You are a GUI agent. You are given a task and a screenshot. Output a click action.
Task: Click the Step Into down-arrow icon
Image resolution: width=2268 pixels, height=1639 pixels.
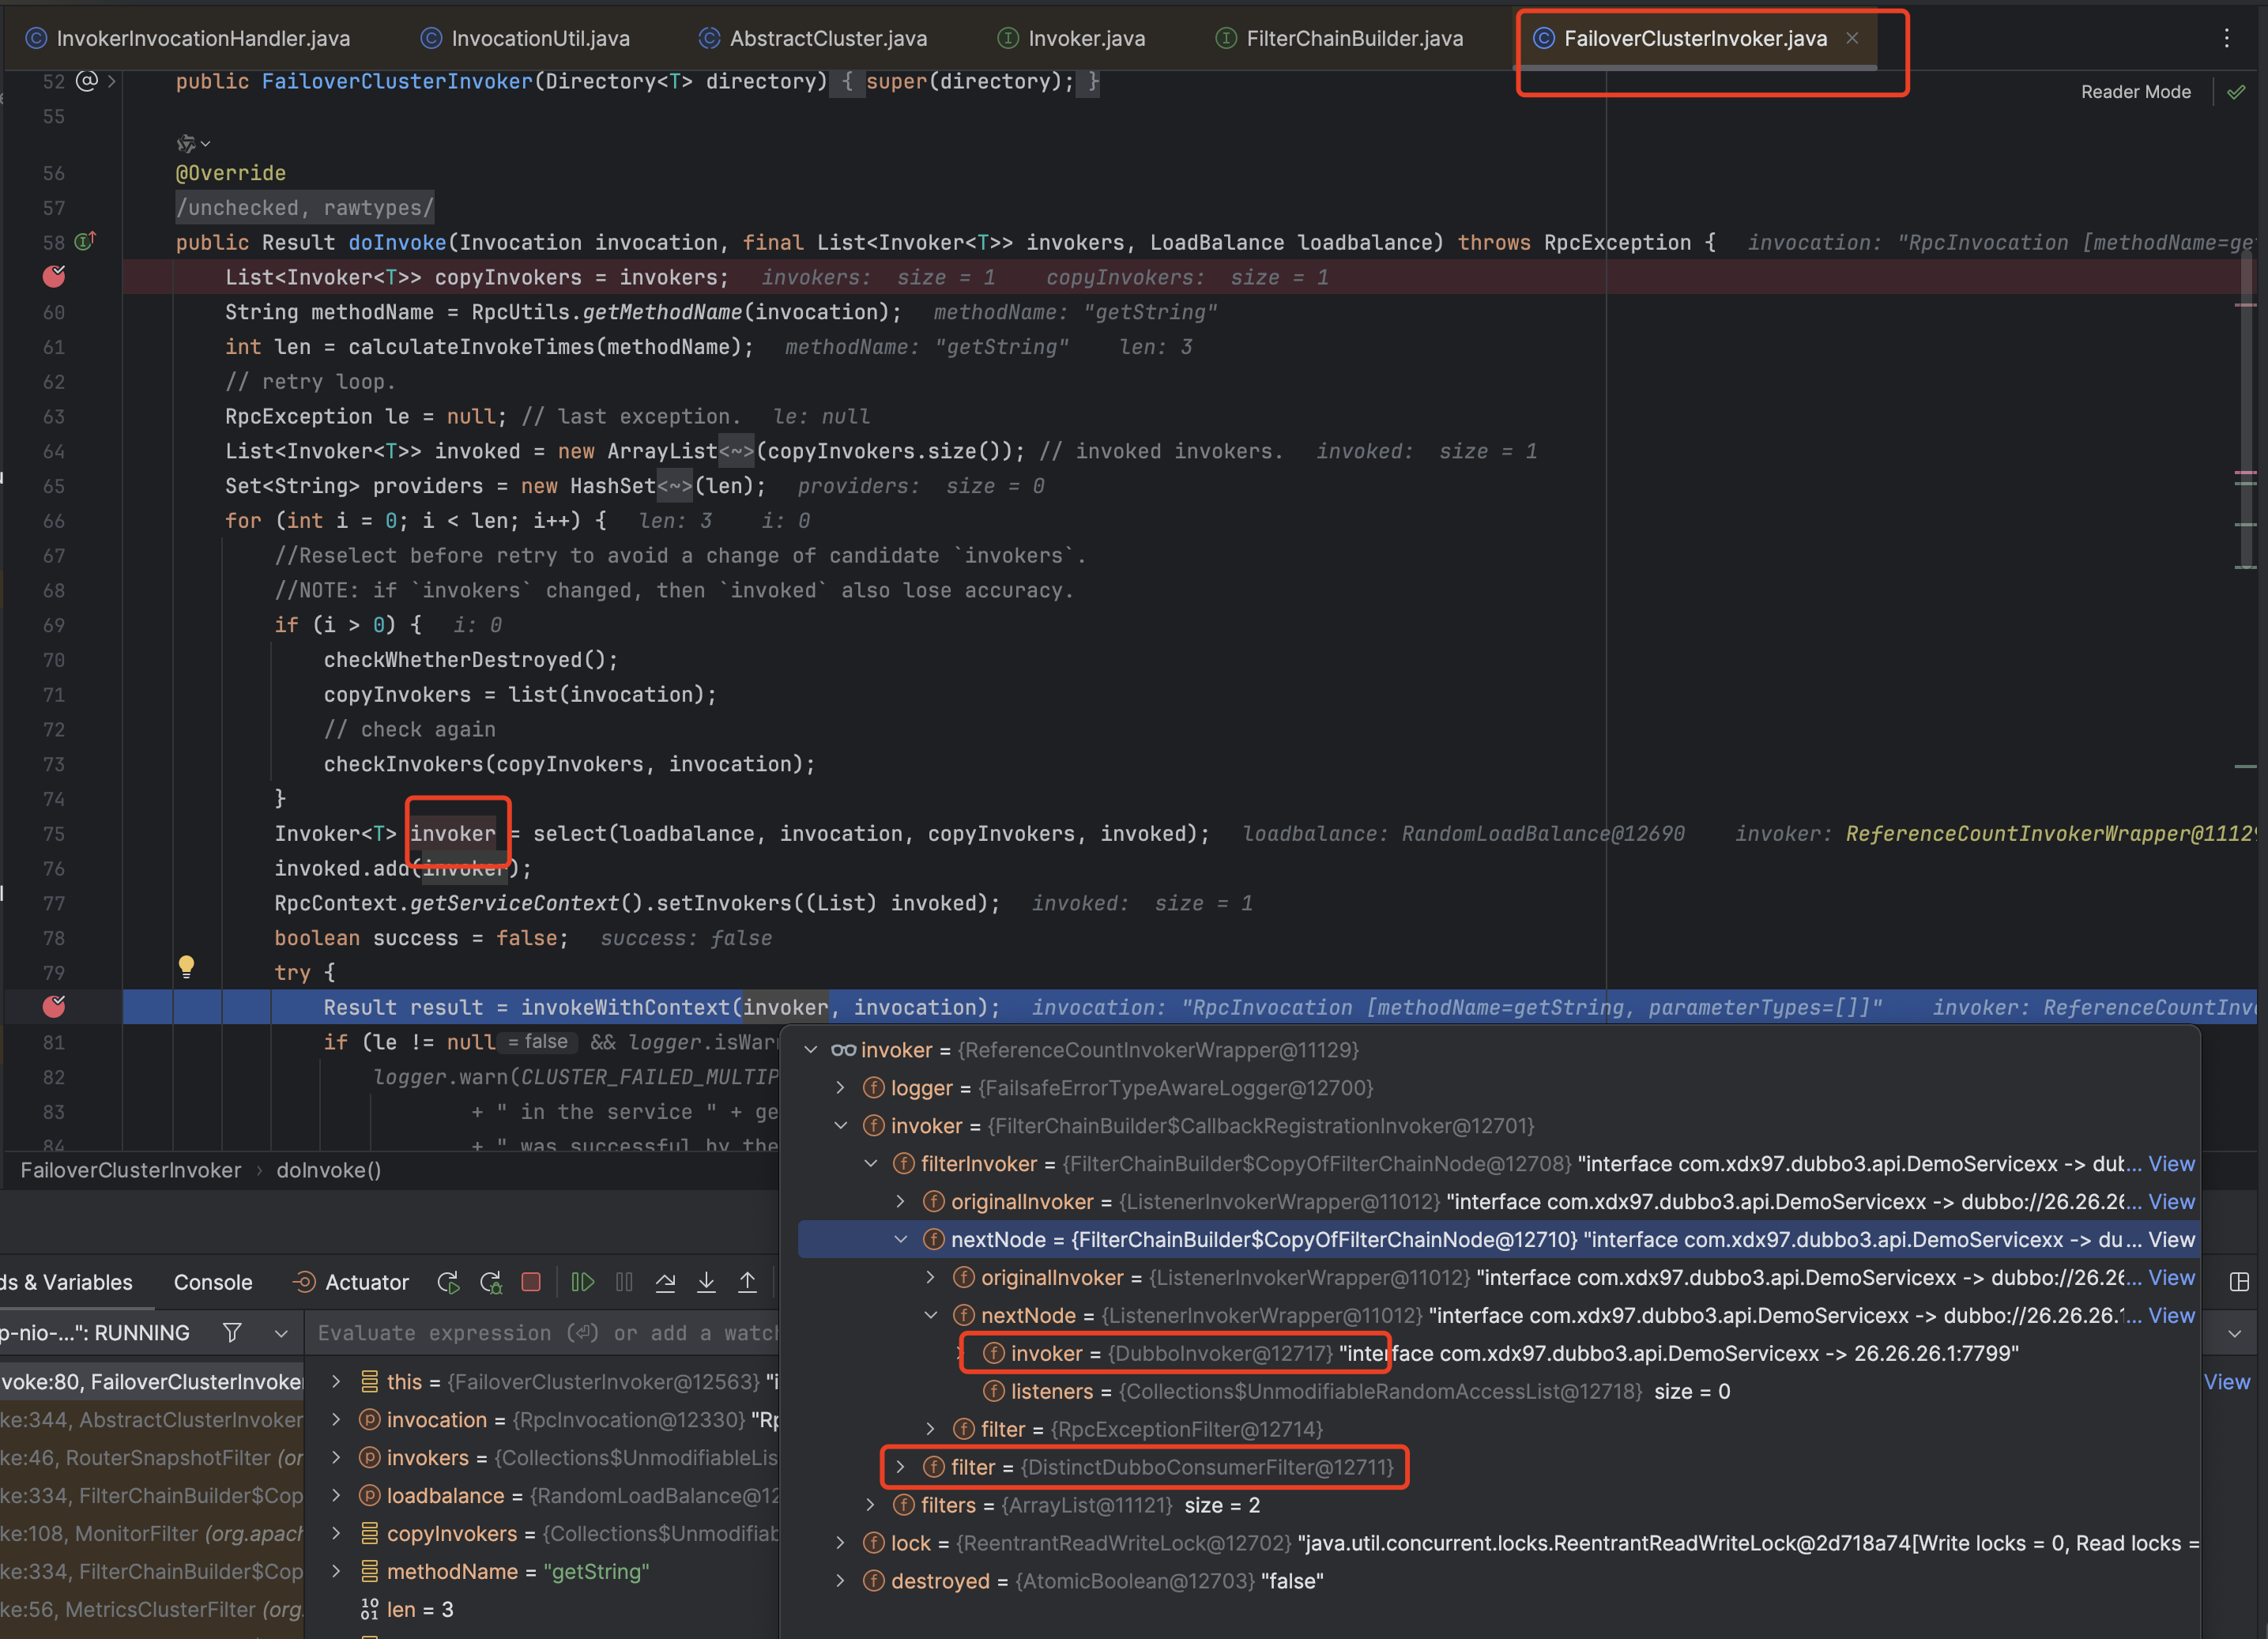pyautogui.click(x=706, y=1282)
